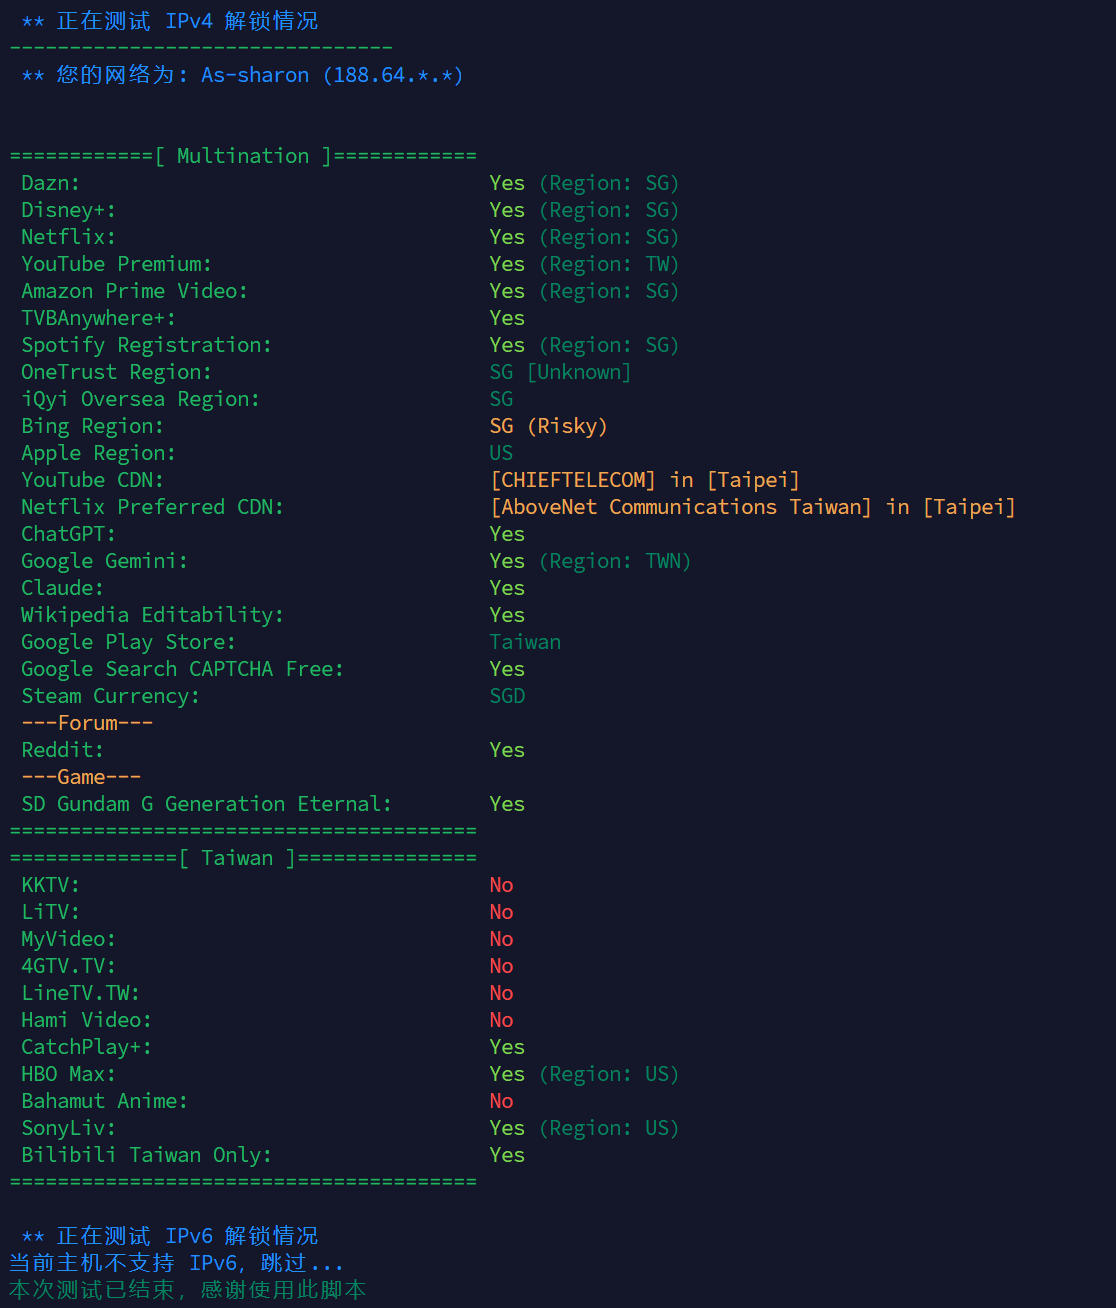Click the Bahamut Anime label
This screenshot has height=1308, width=1116.
point(104,1101)
